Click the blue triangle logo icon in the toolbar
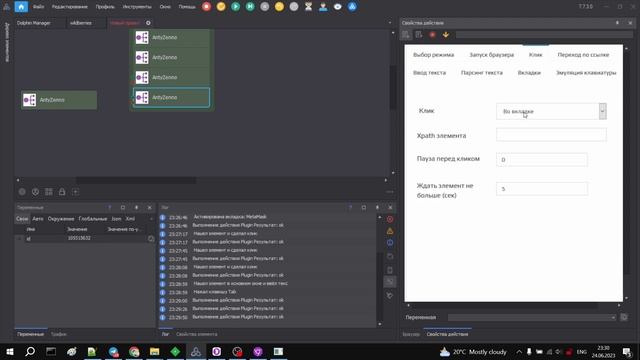Image resolution: width=640 pixels, height=360 pixels. point(352,7)
